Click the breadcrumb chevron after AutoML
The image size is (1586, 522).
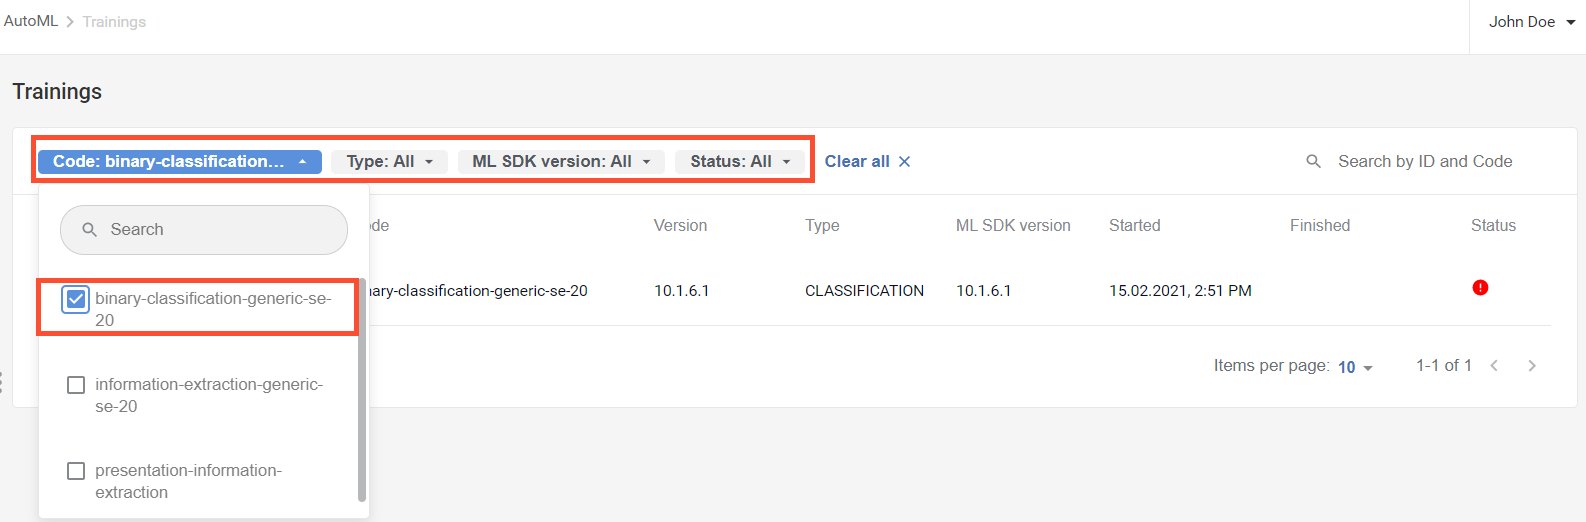pos(70,22)
